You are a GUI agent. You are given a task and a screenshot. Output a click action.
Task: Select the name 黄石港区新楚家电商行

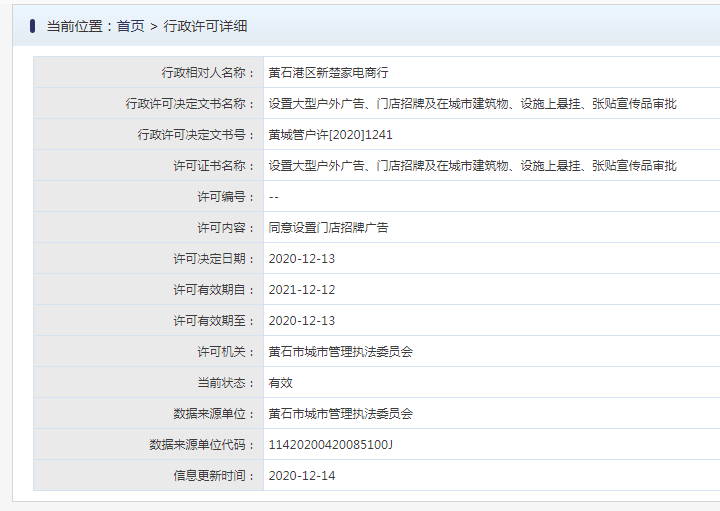click(328, 73)
